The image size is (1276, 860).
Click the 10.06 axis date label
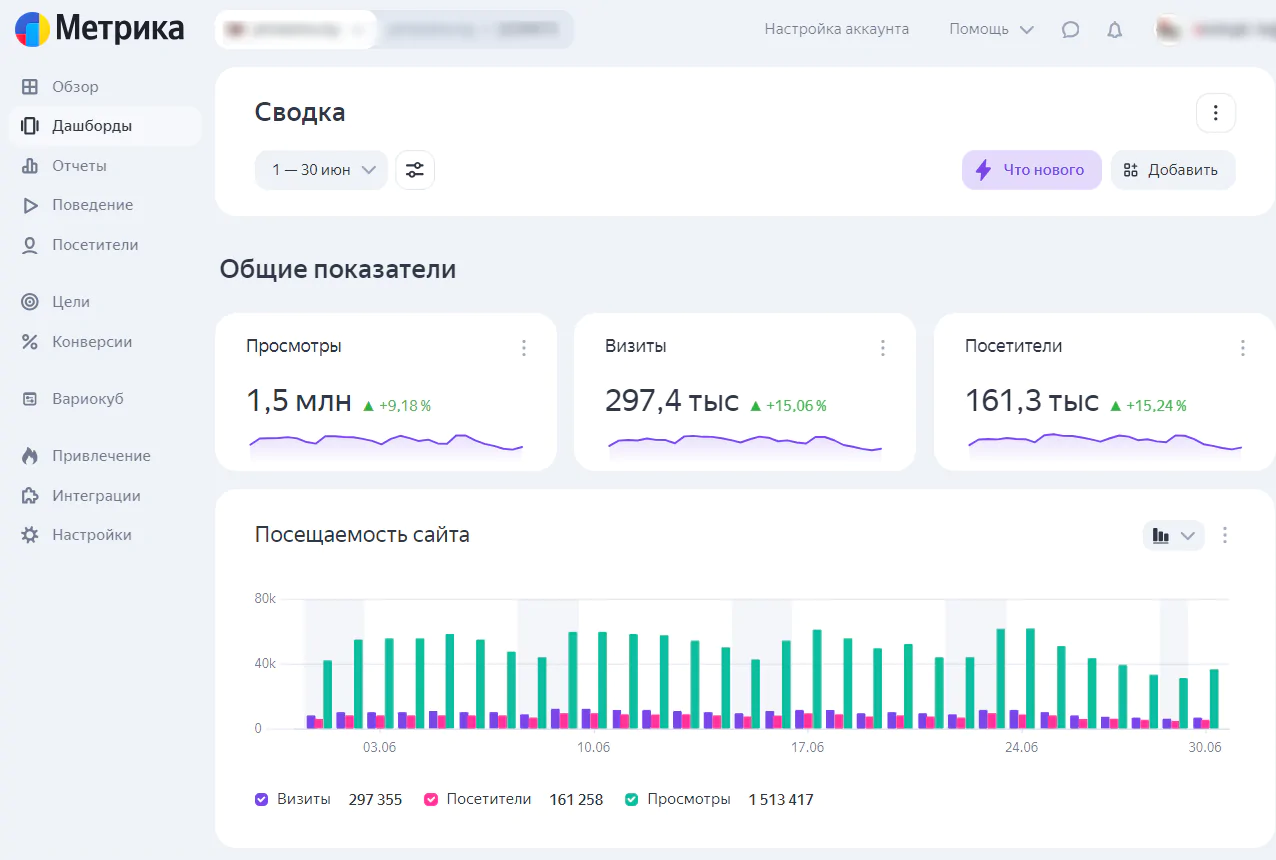click(594, 748)
